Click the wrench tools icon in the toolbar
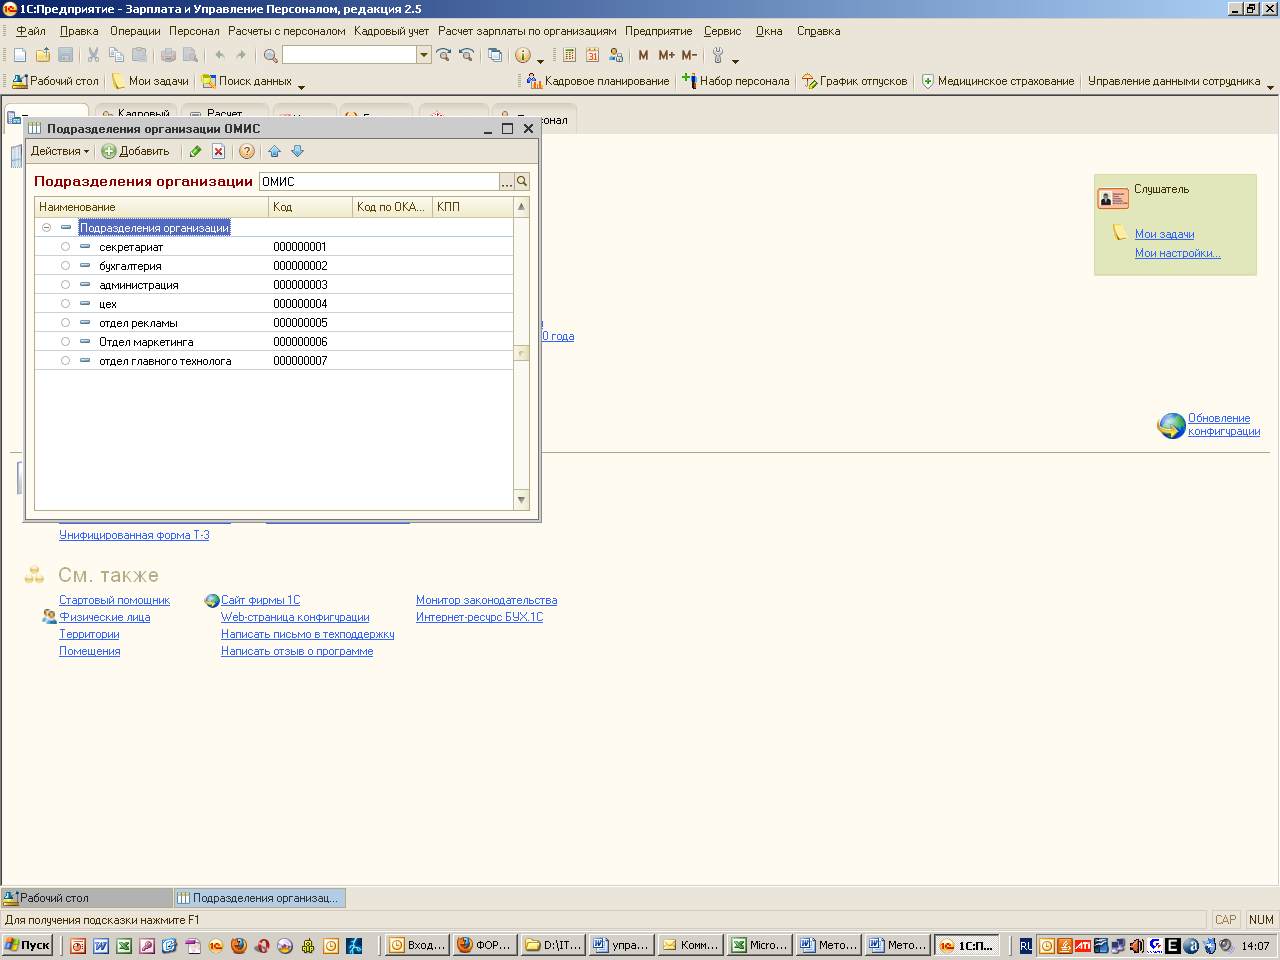Viewport: 1280px width, 960px height. pos(718,55)
